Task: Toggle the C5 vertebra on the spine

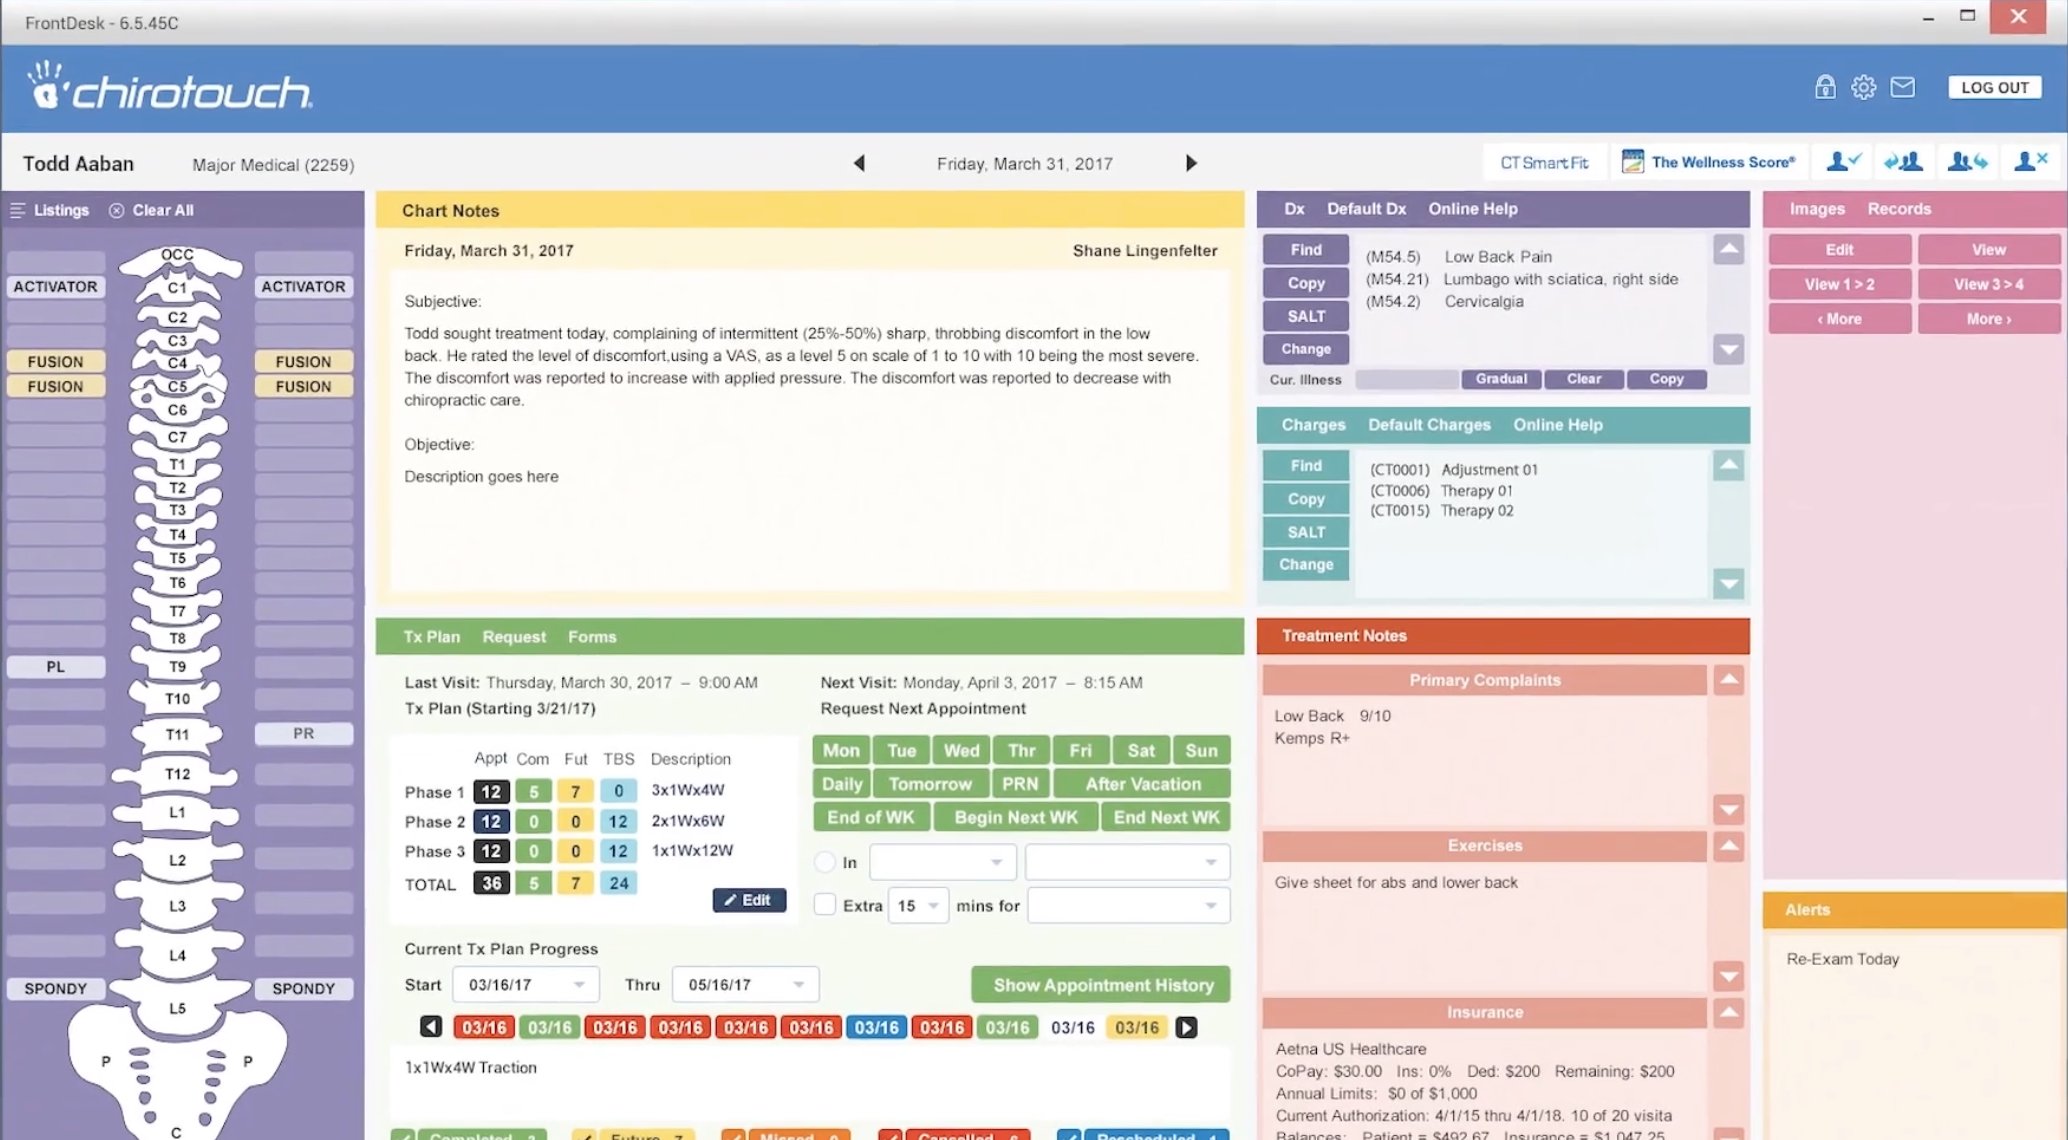Action: (177, 386)
